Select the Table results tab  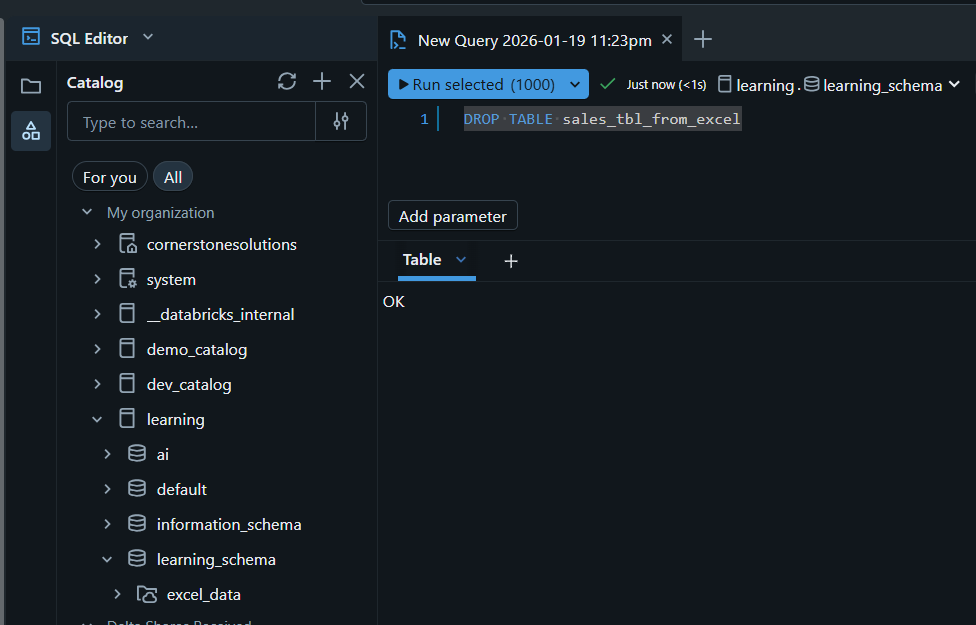(x=422, y=260)
